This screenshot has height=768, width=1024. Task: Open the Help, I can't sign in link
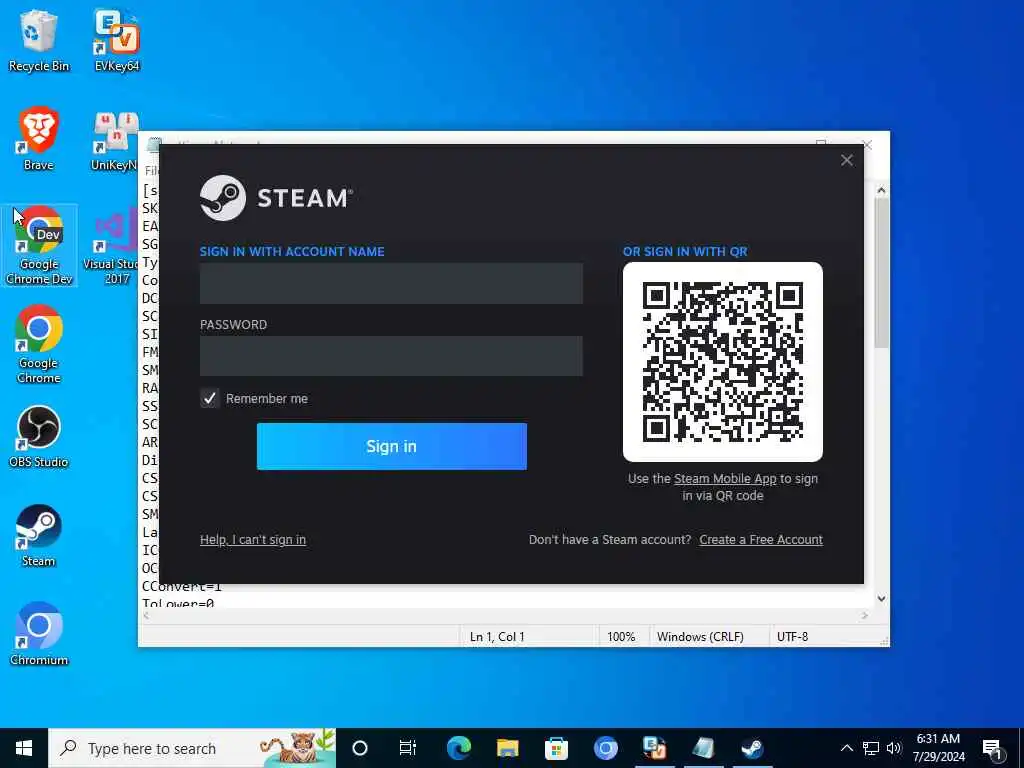pos(253,539)
